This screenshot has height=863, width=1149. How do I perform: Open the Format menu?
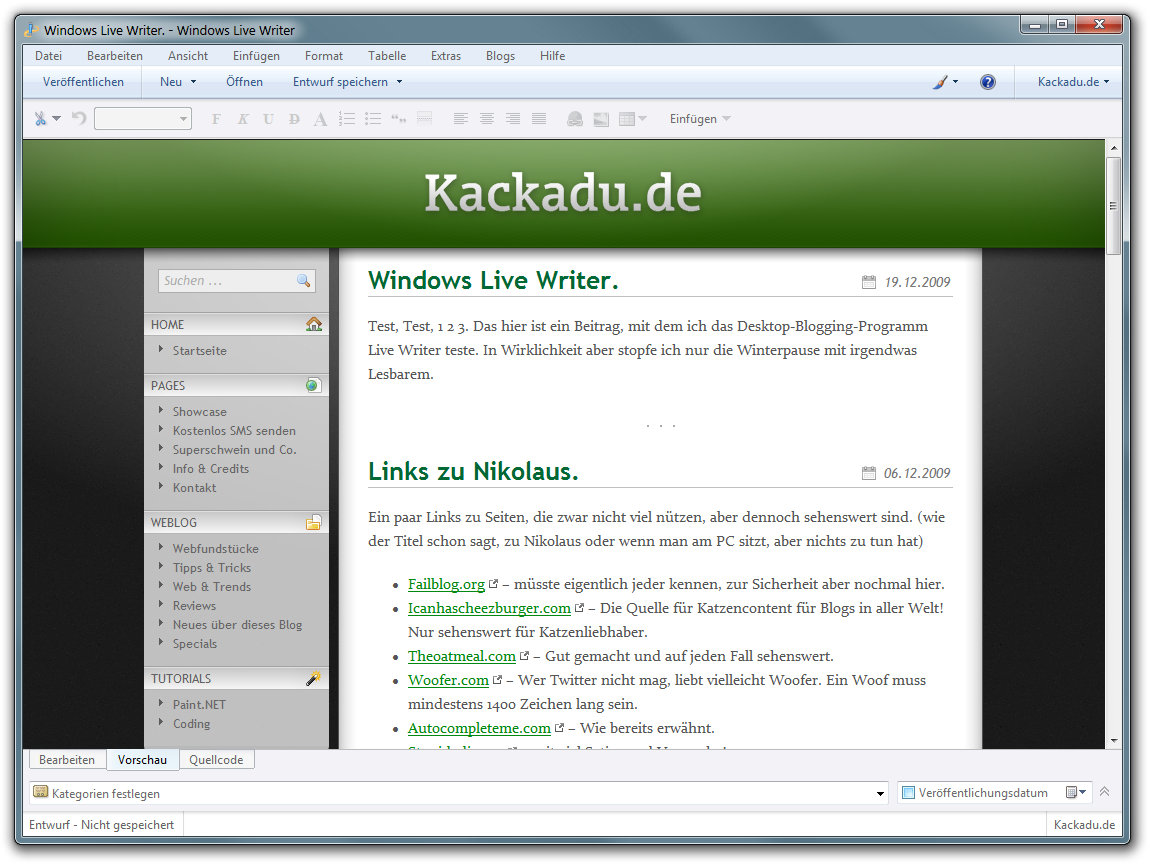point(324,56)
